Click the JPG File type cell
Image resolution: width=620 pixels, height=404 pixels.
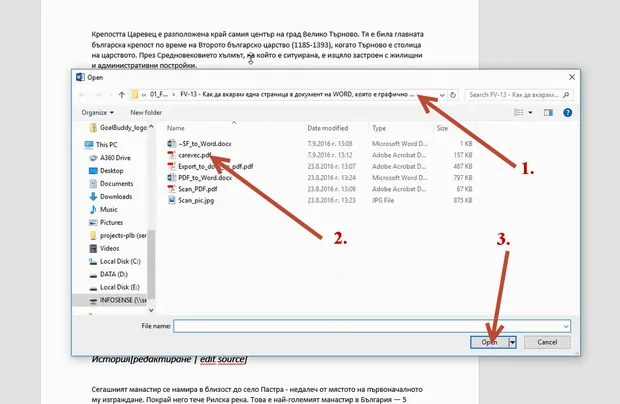click(383, 200)
